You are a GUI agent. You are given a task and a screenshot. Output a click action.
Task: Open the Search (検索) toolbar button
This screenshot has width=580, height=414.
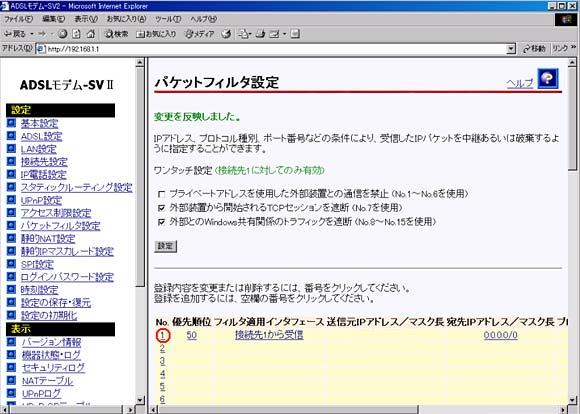[116, 34]
